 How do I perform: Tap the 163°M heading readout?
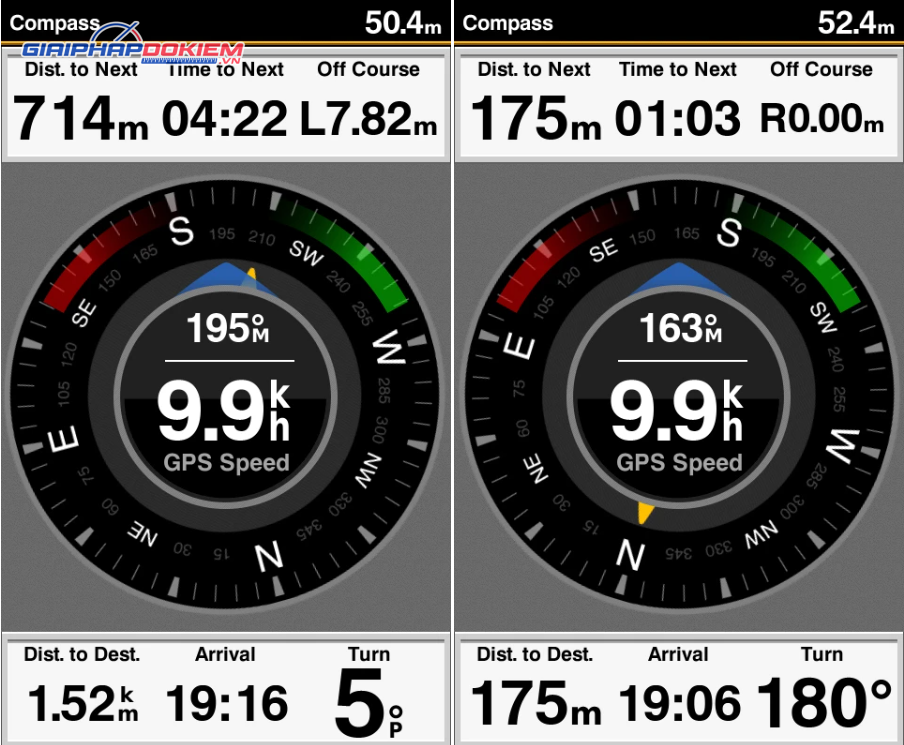click(x=681, y=329)
